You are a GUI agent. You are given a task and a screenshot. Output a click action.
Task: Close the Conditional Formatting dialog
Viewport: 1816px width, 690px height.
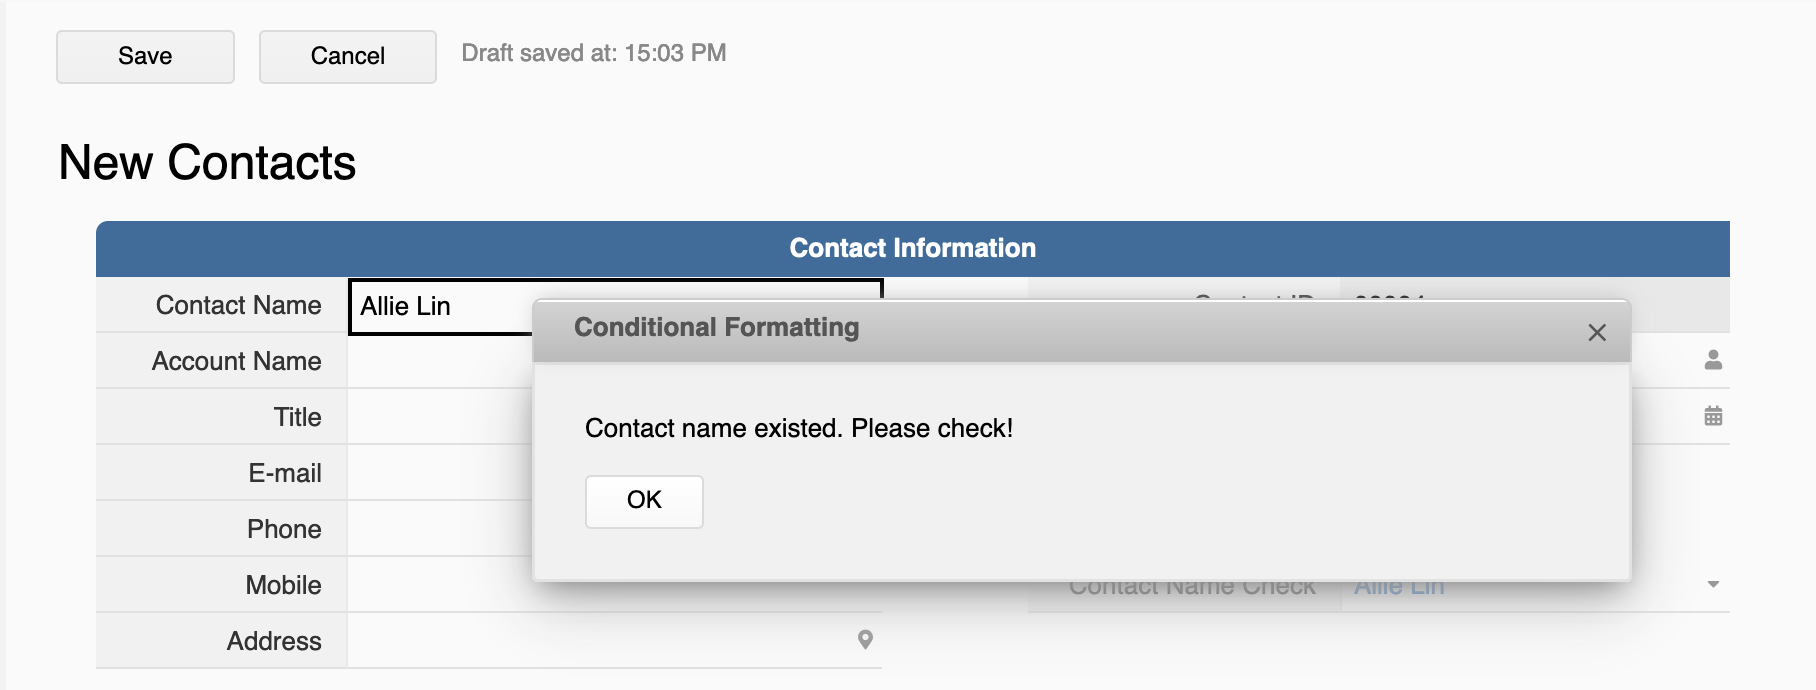[x=1597, y=333]
